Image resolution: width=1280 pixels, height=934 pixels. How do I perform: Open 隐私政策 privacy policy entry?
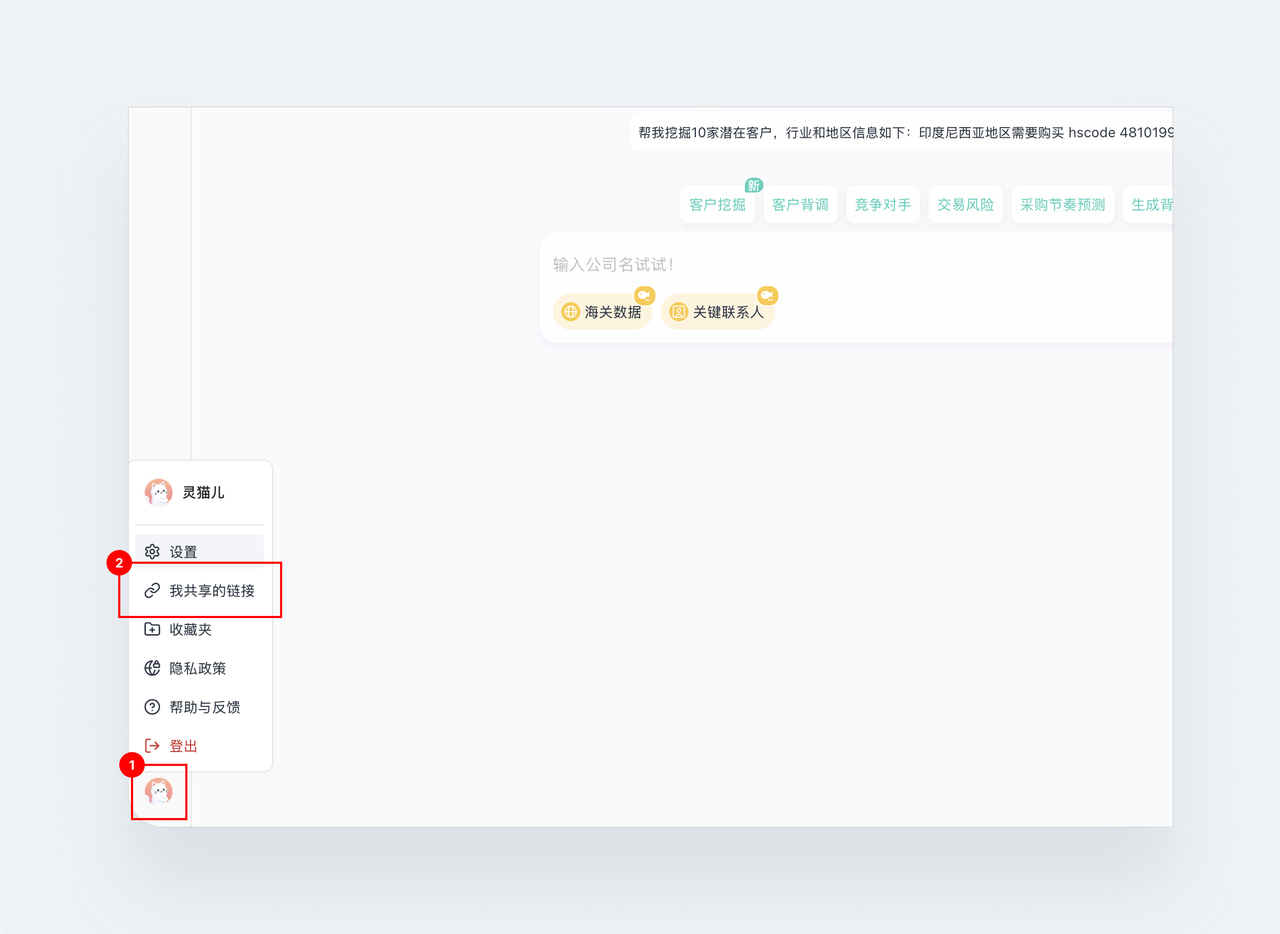pos(199,668)
